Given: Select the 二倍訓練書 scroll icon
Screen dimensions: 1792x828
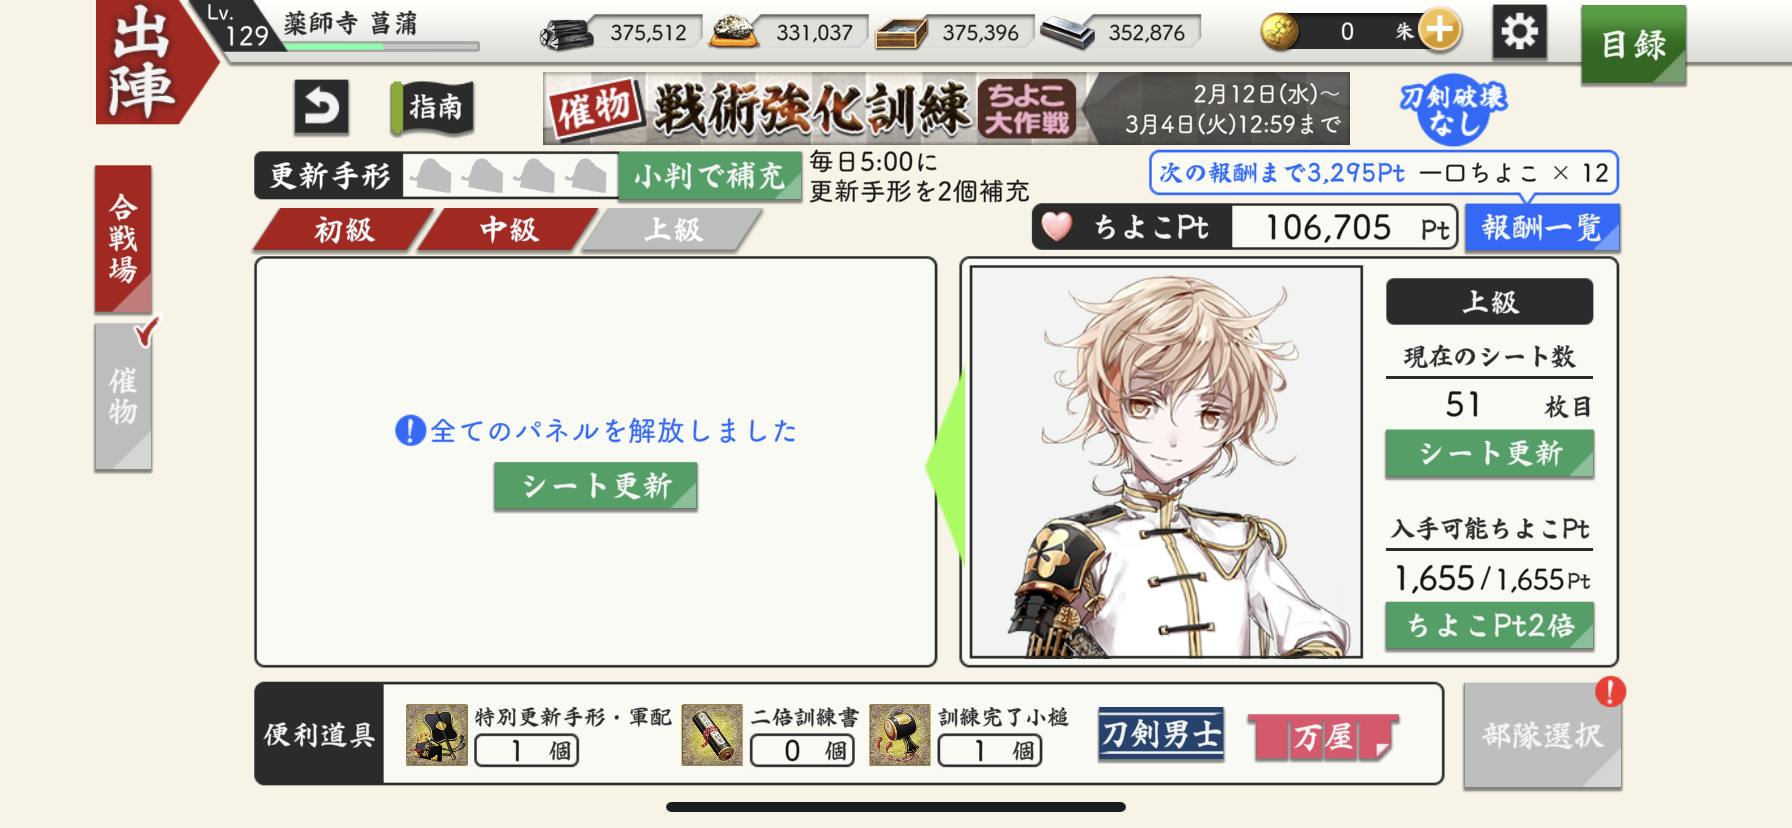Looking at the screenshot, I should coord(712,734).
